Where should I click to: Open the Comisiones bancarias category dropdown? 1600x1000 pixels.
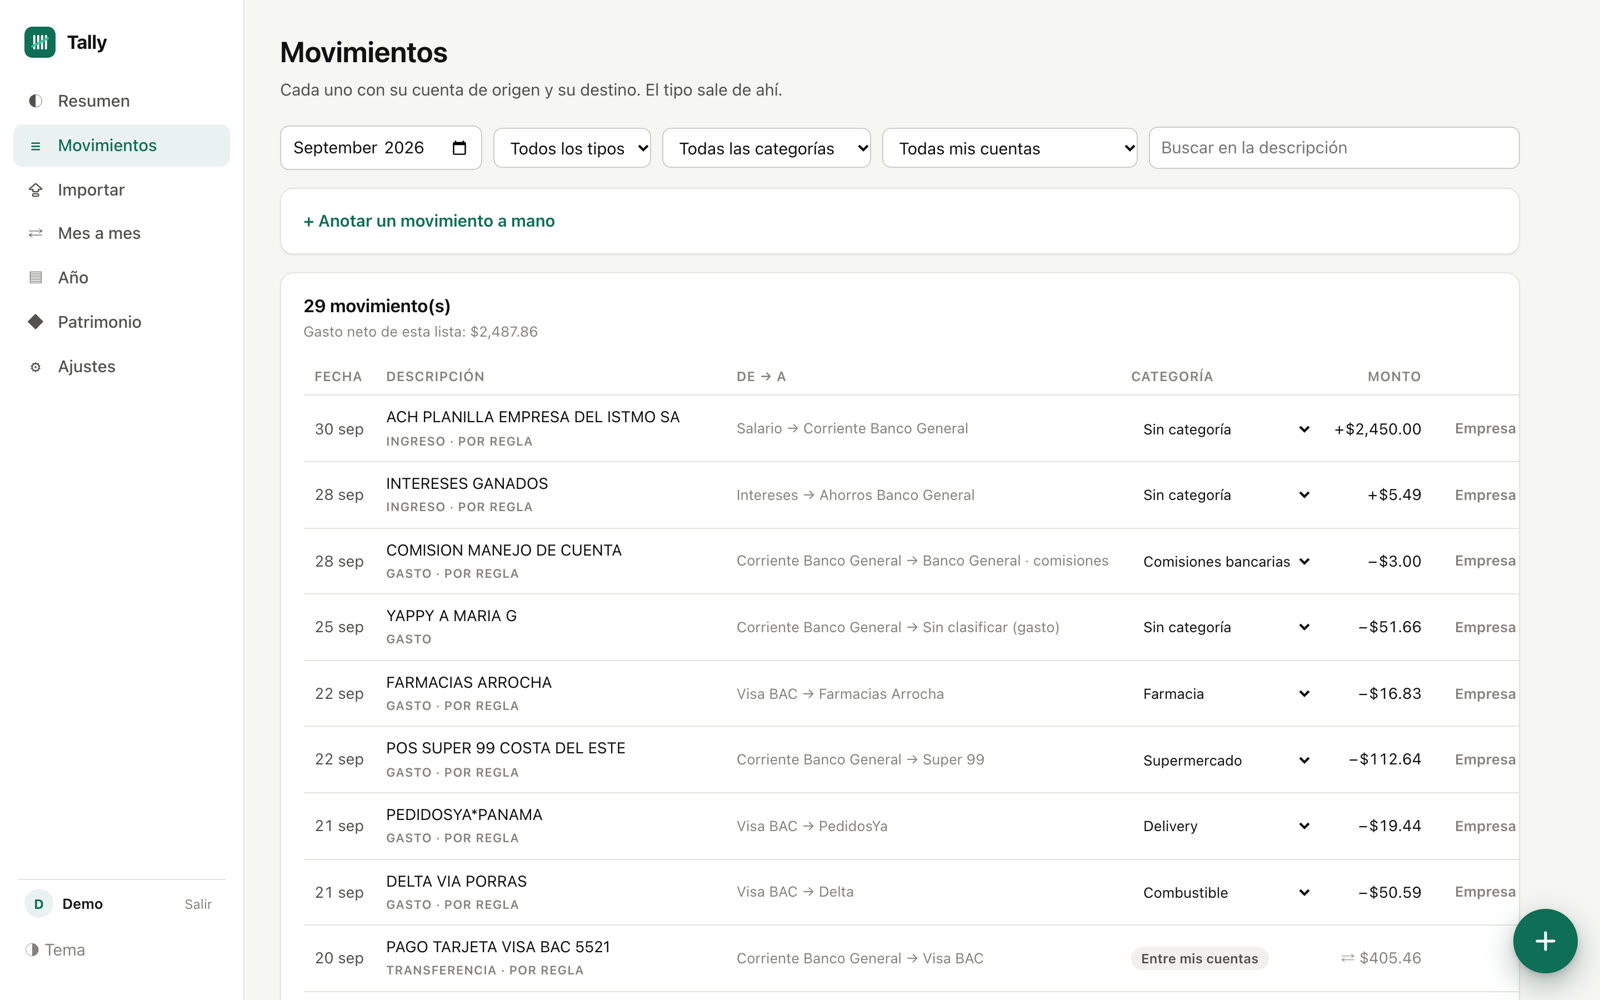click(1226, 562)
